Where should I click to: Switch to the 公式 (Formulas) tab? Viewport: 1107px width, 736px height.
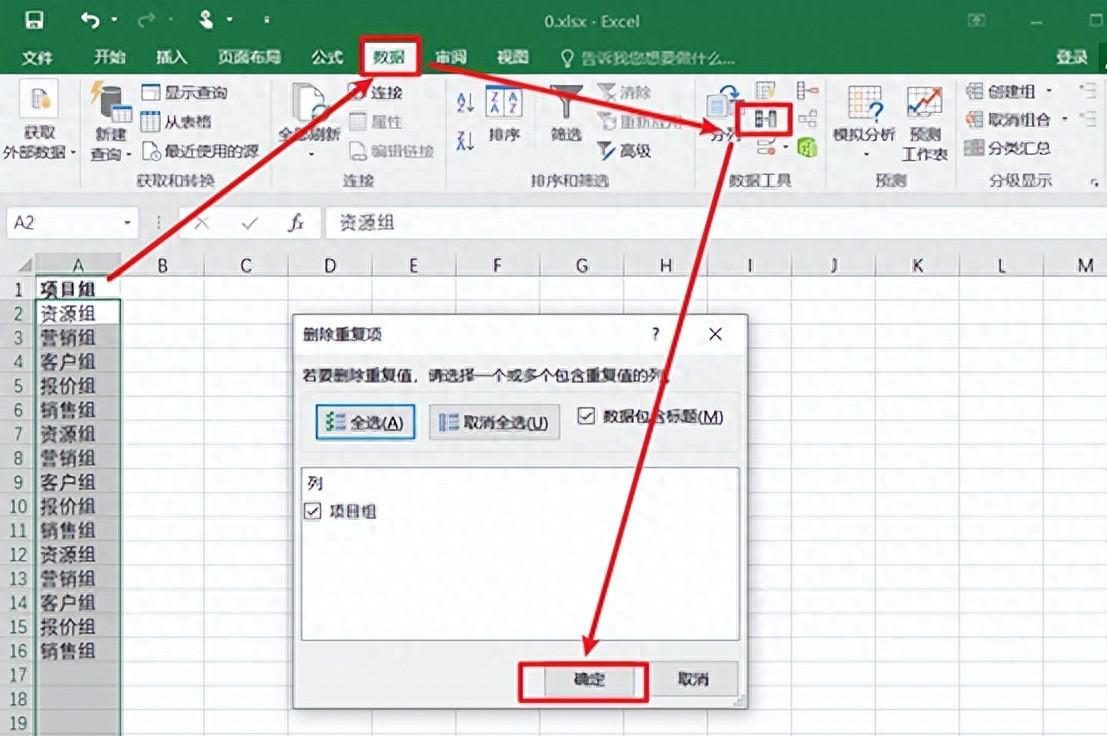pyautogui.click(x=327, y=57)
